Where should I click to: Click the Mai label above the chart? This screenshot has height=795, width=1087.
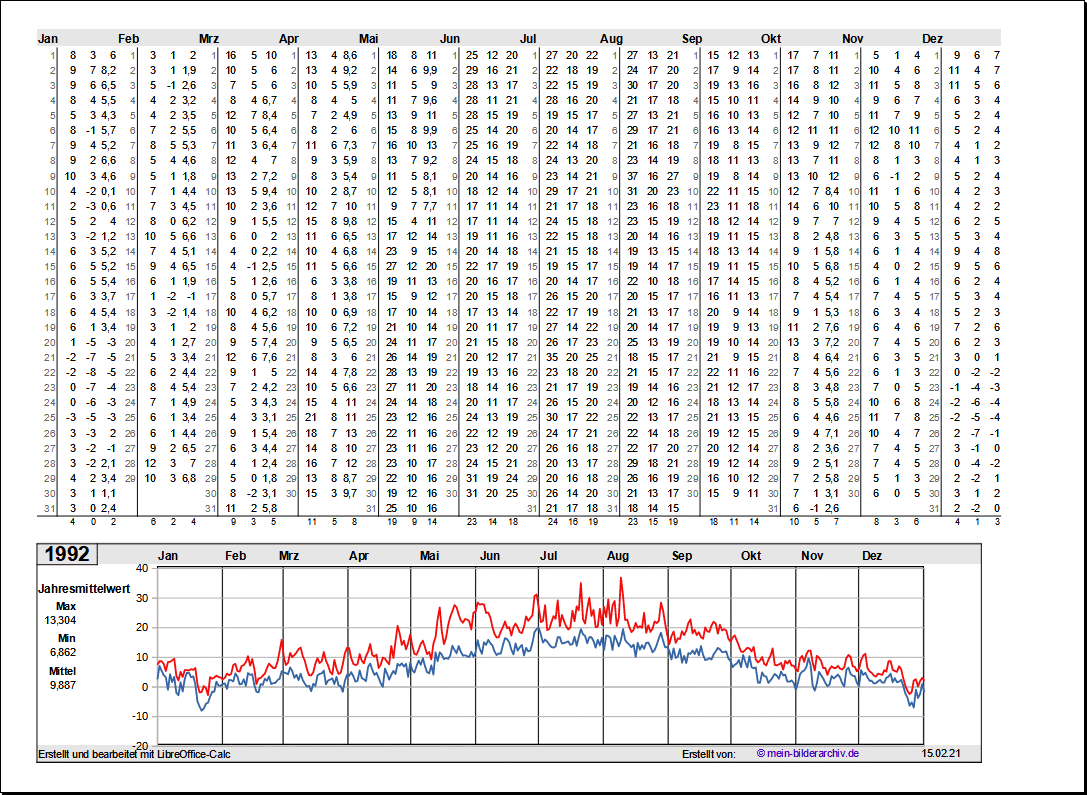tap(430, 556)
